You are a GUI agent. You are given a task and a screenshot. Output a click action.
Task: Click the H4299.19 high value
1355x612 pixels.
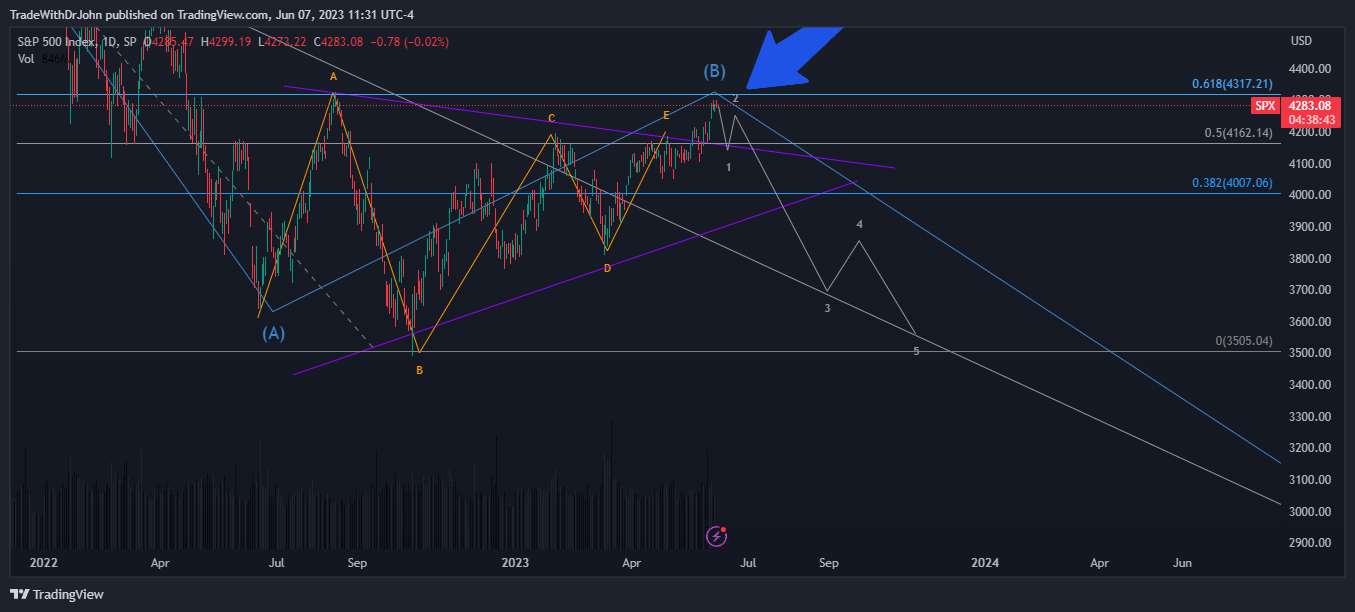pos(227,42)
